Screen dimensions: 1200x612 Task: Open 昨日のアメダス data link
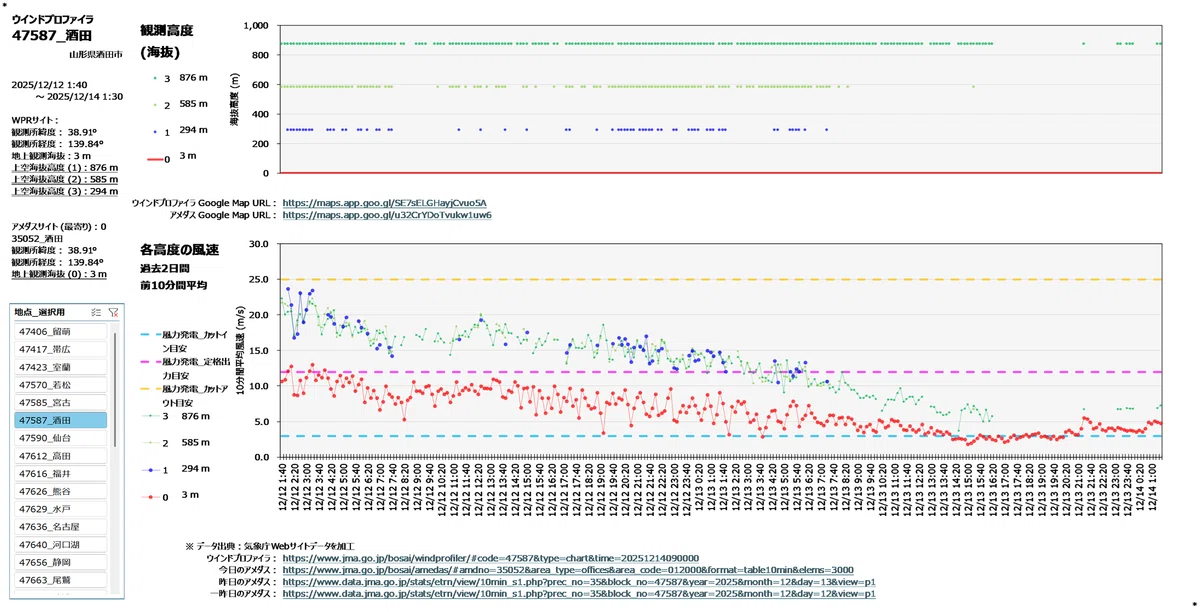(579, 582)
